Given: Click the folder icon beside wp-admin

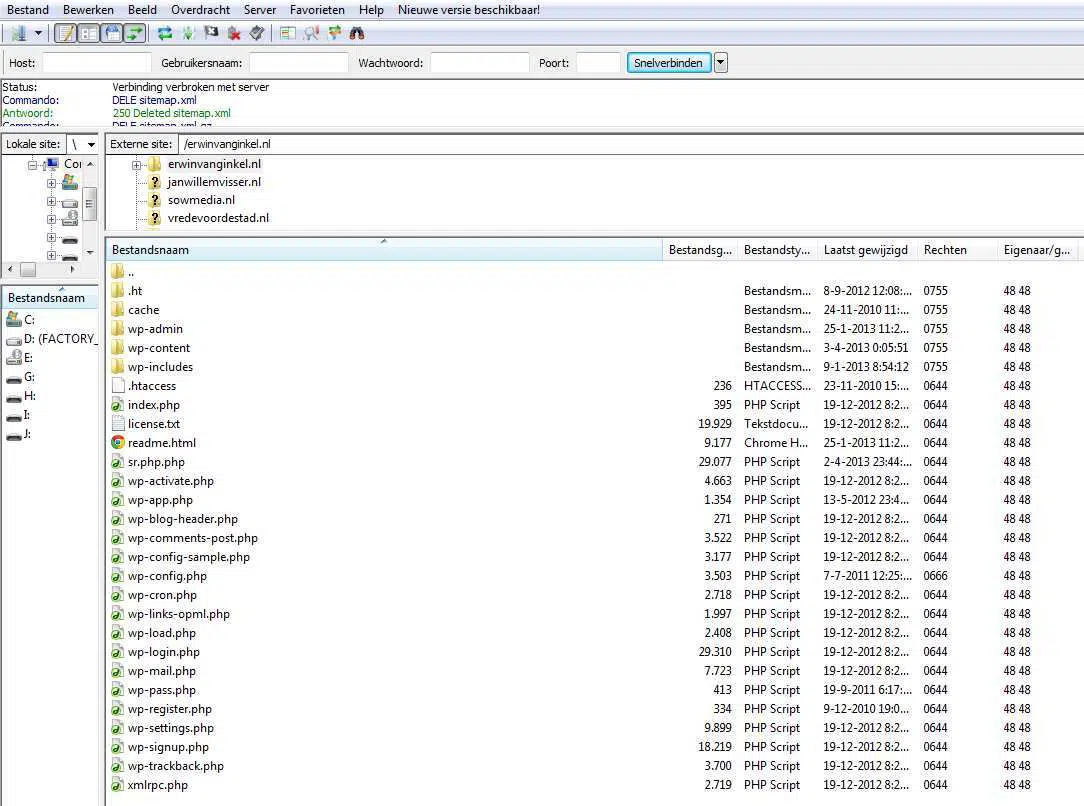Looking at the screenshot, I should pyautogui.click(x=118, y=328).
